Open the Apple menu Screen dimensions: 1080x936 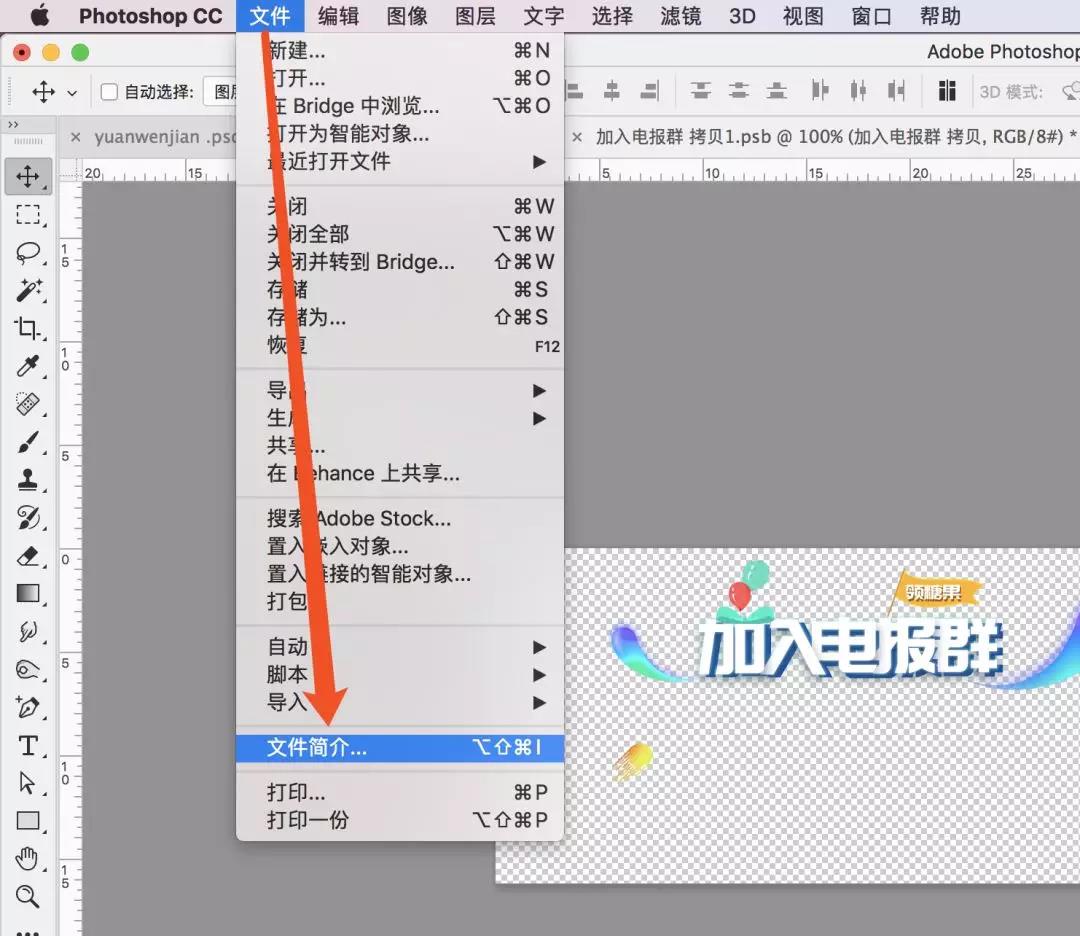[40, 15]
